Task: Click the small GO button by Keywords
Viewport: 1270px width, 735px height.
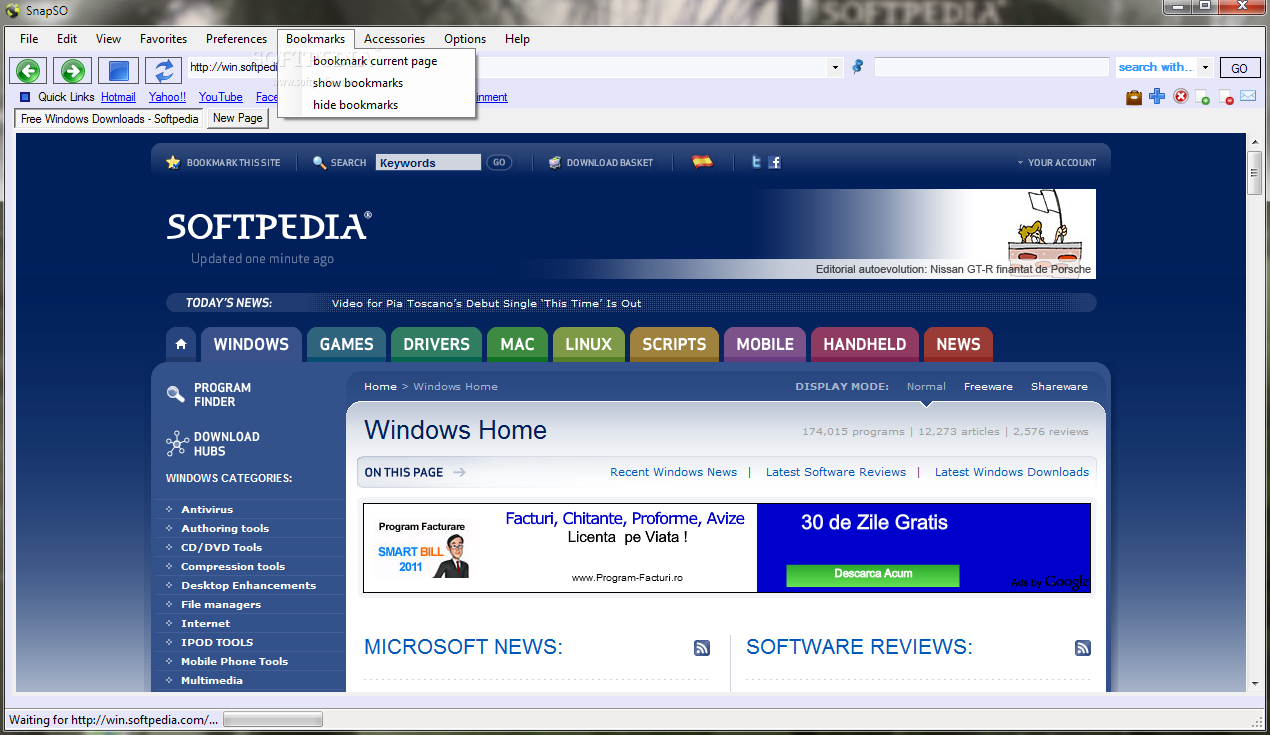Action: pyautogui.click(x=499, y=162)
